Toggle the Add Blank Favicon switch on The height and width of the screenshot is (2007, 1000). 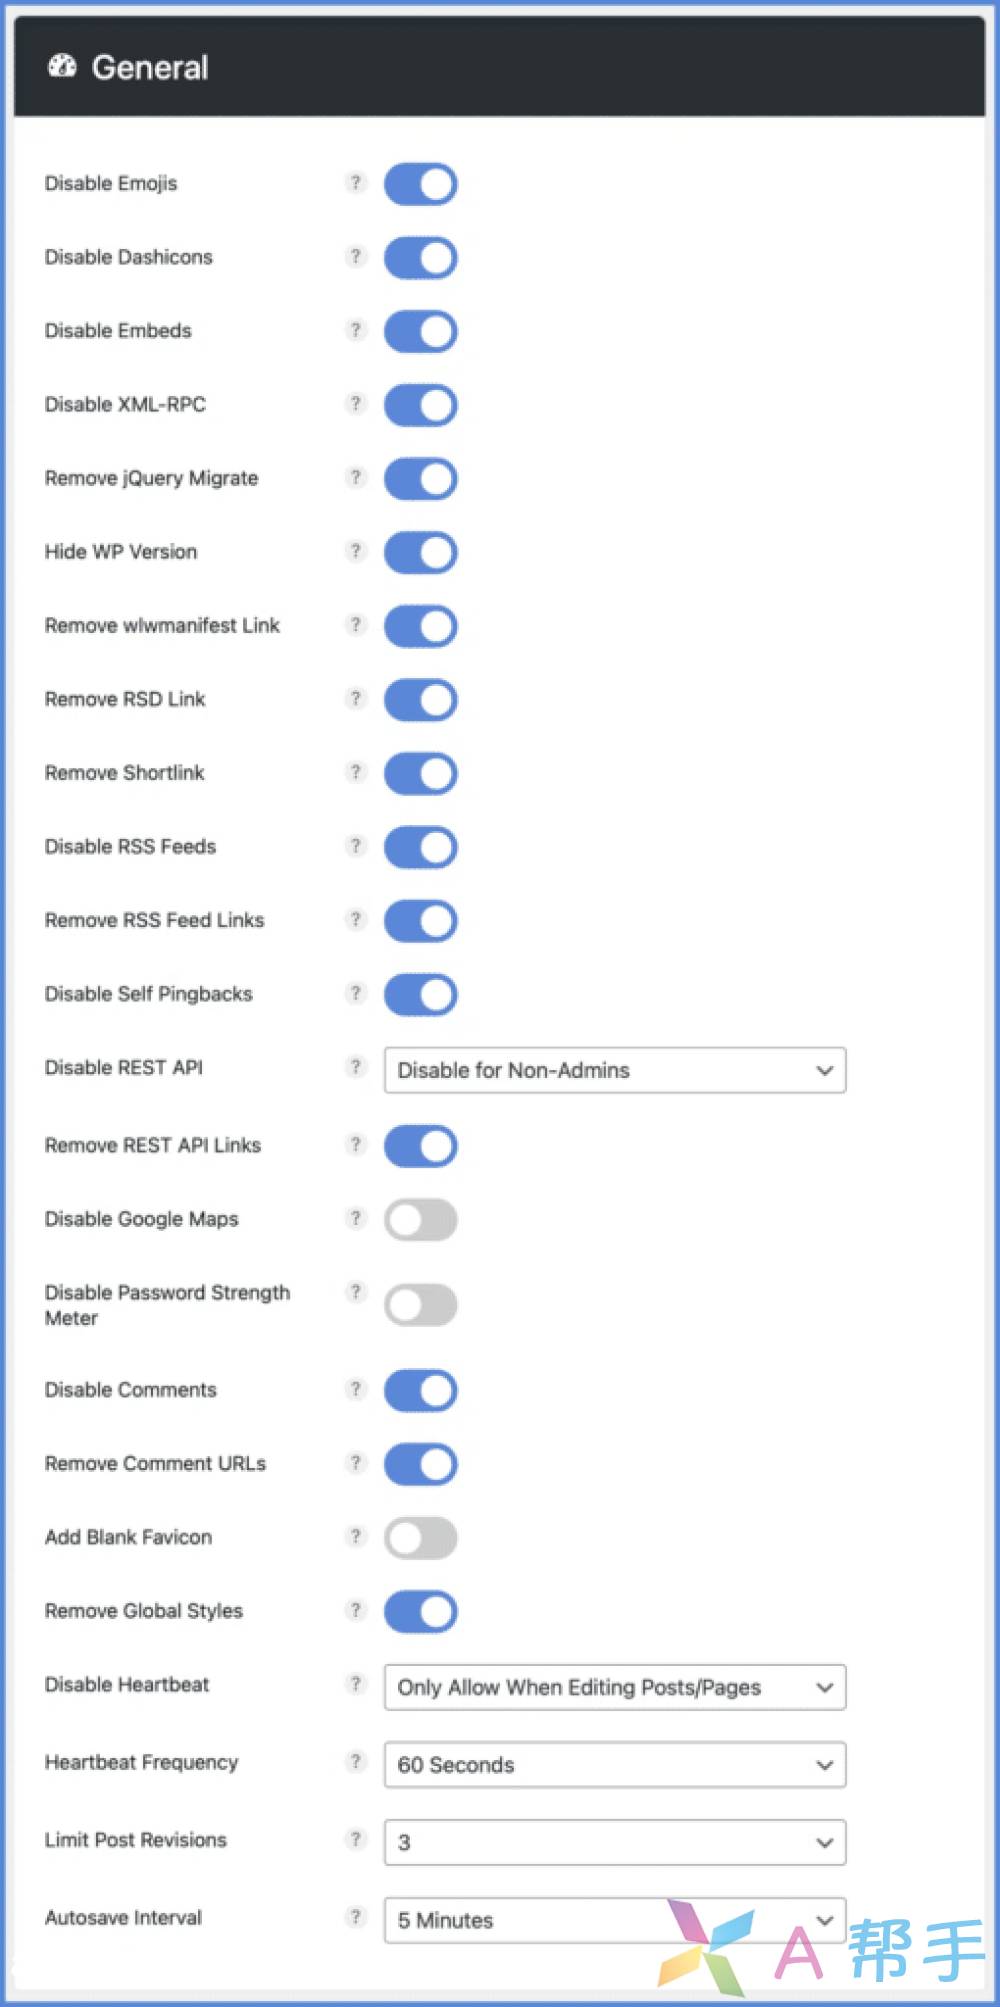[421, 1538]
